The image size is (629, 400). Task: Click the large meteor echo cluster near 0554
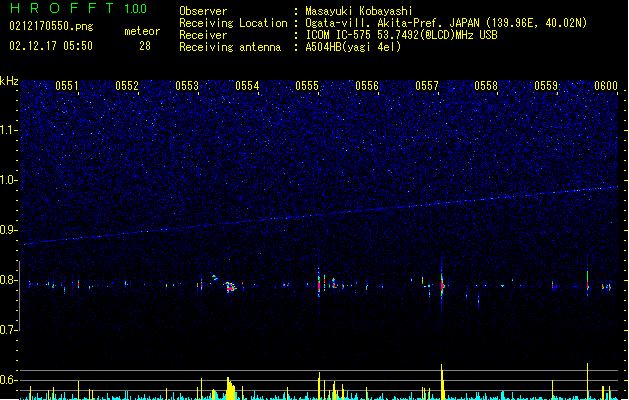[x=230, y=287]
